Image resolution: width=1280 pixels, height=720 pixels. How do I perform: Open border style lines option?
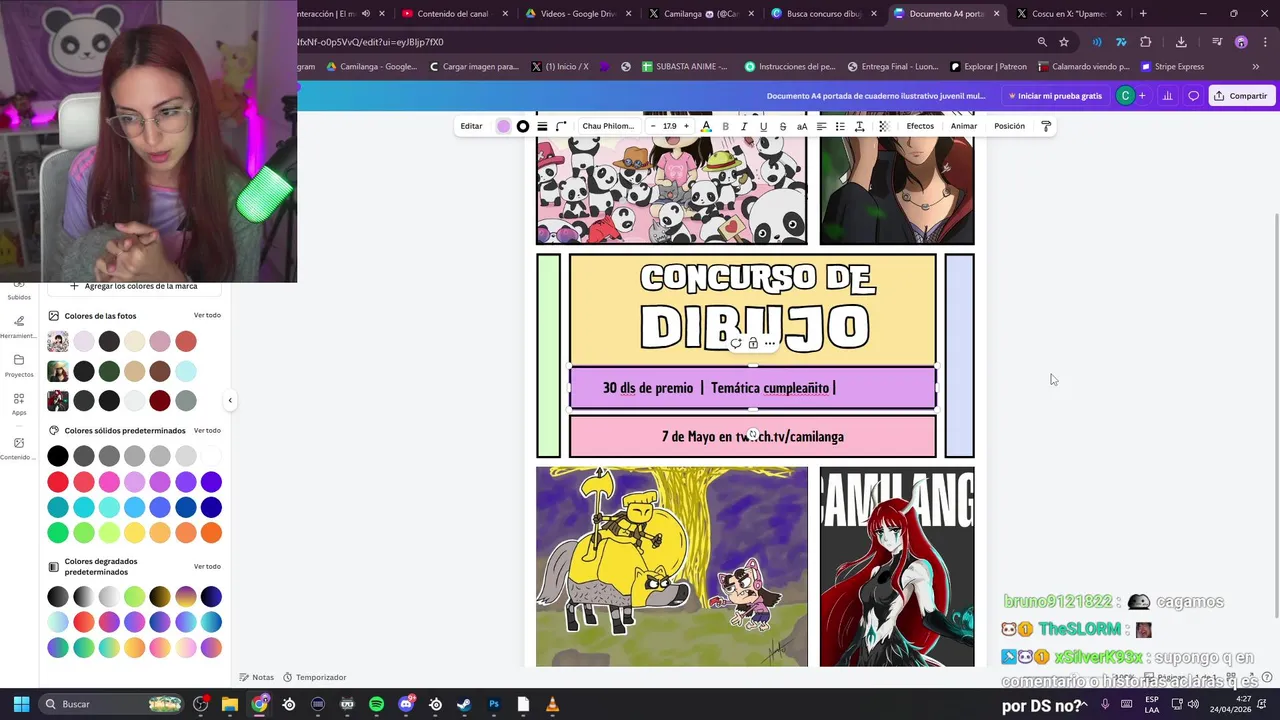[x=542, y=126]
